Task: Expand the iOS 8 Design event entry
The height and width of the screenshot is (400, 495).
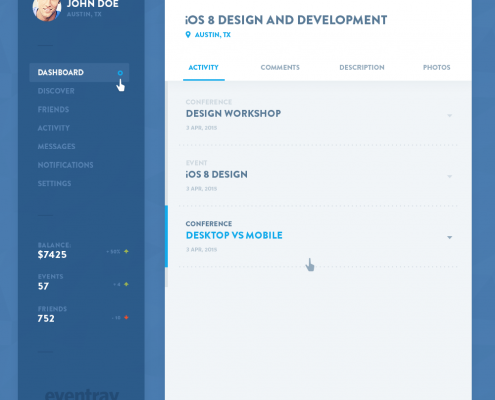Action: tap(449, 176)
